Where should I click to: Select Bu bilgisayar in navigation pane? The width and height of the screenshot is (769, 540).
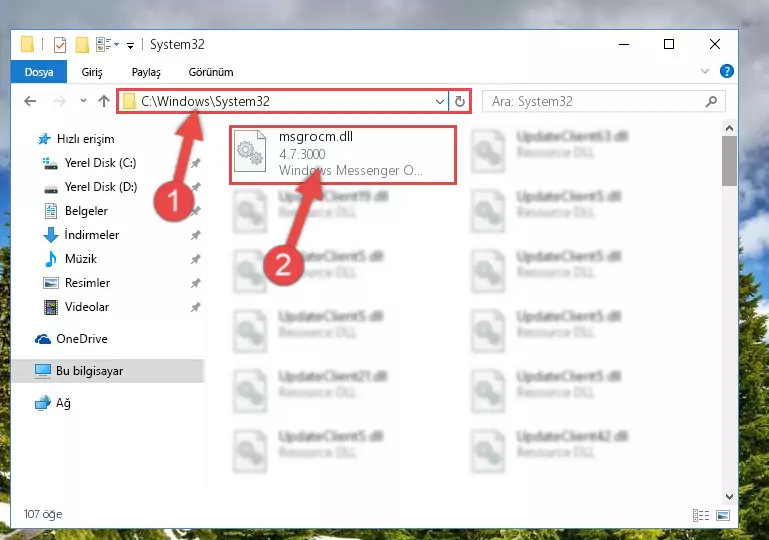click(89, 371)
